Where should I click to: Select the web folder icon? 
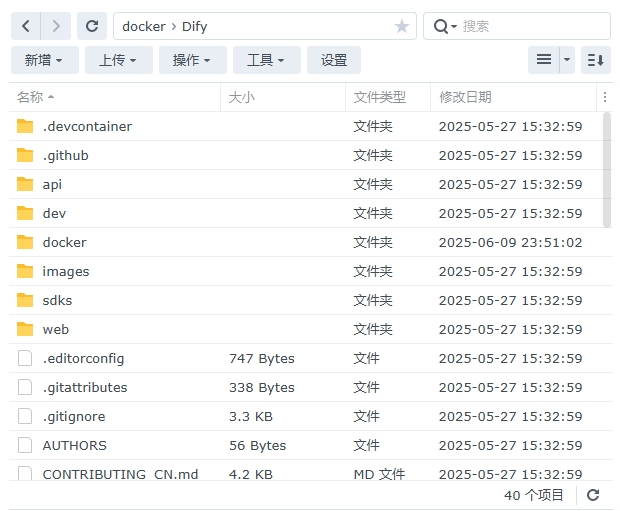[25, 329]
